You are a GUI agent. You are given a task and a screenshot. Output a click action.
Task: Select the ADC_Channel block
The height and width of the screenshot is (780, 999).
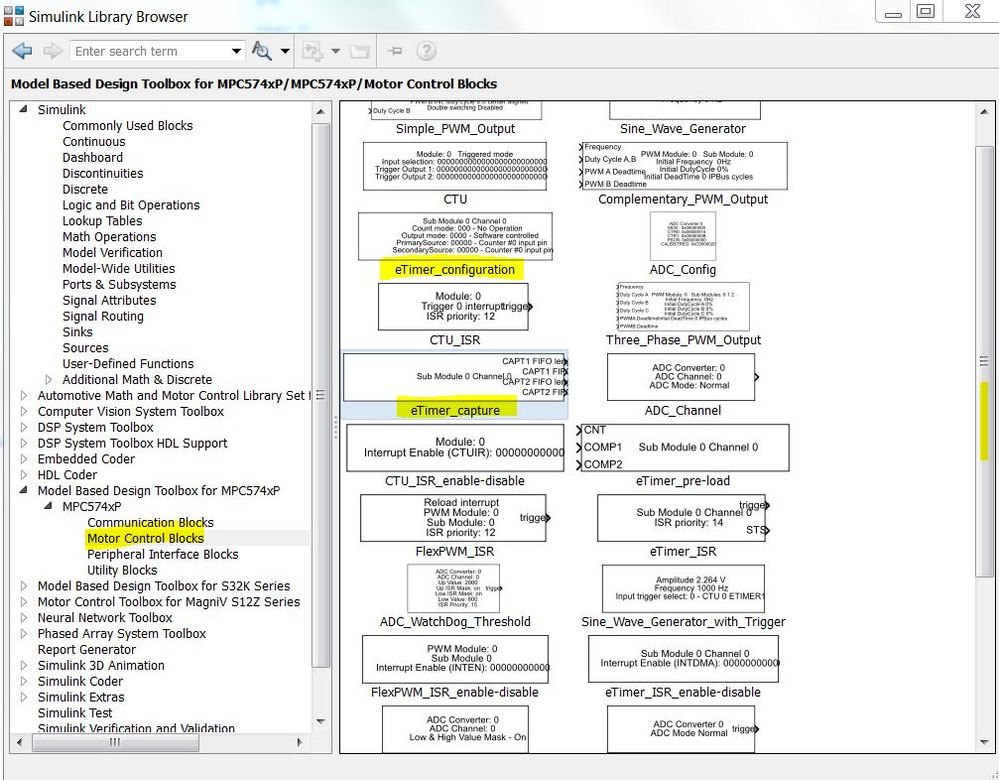pyautogui.click(x=682, y=377)
